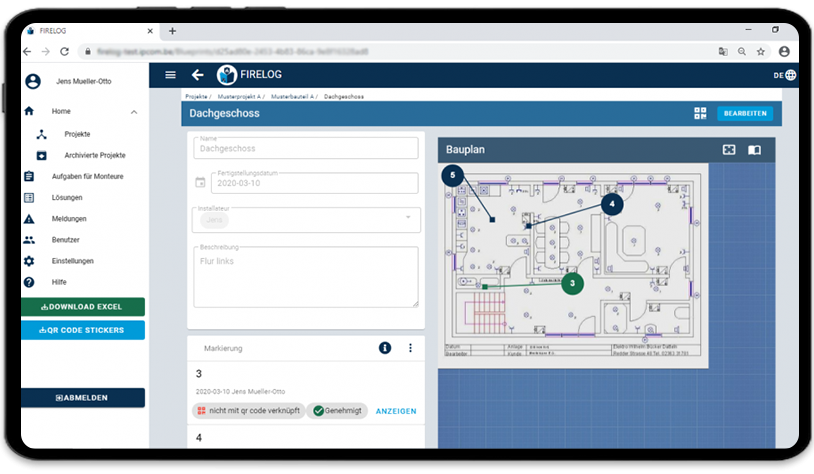Open Lösungen in the sidebar

[67, 198]
